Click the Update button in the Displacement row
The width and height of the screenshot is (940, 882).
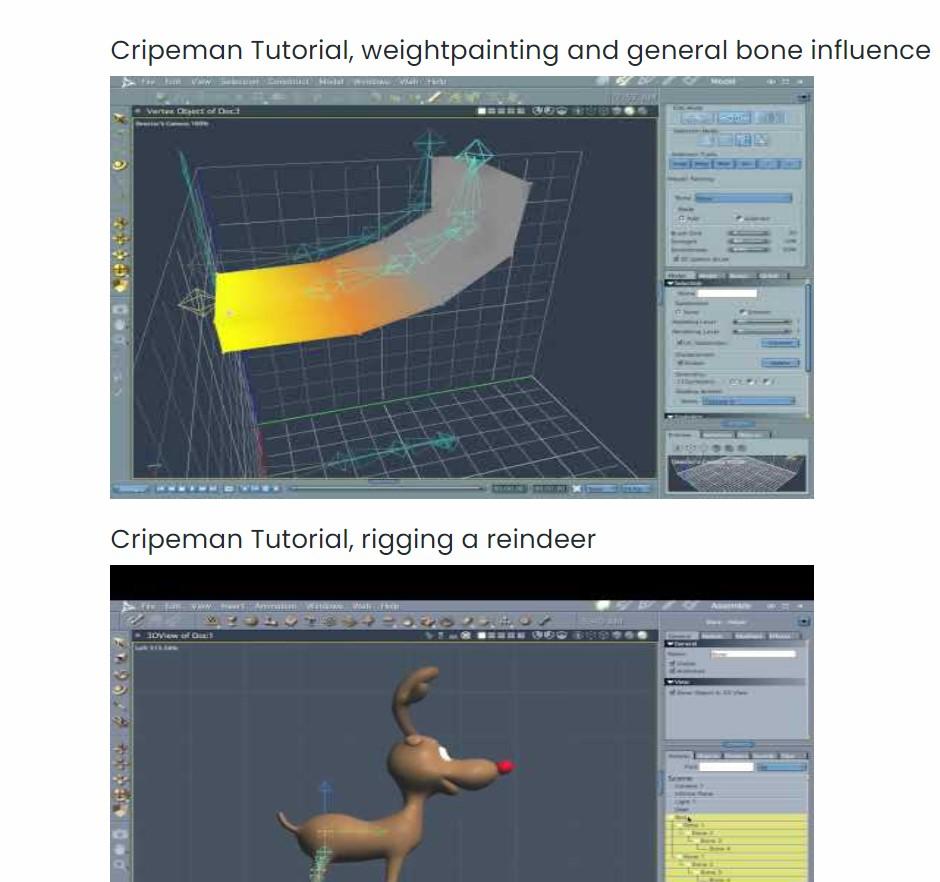click(781, 363)
